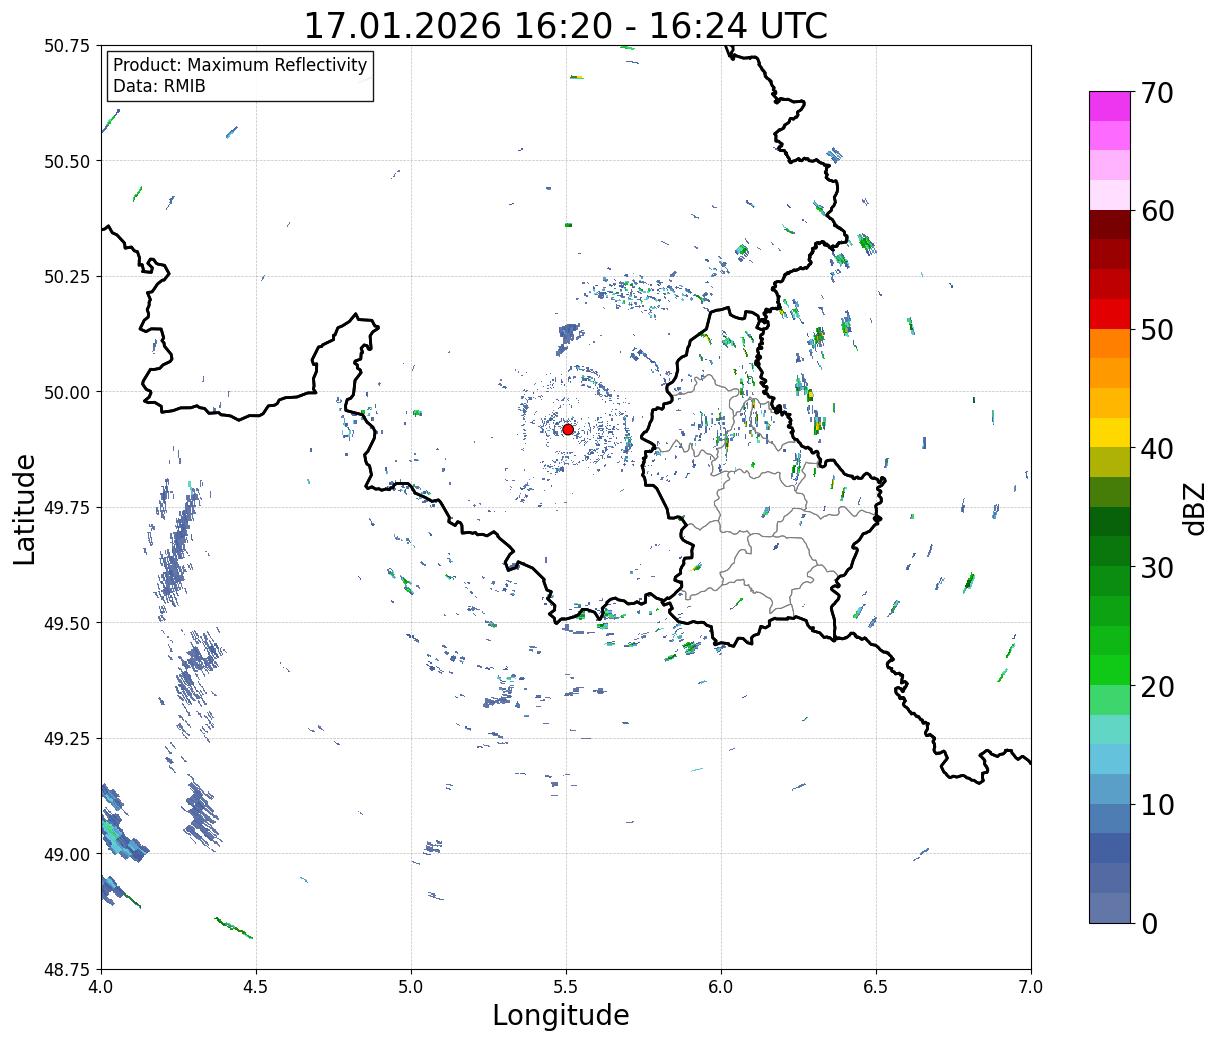1219x1040 pixels.
Task: Click the orange colorbar swatch just below 50
Action: (1110, 343)
